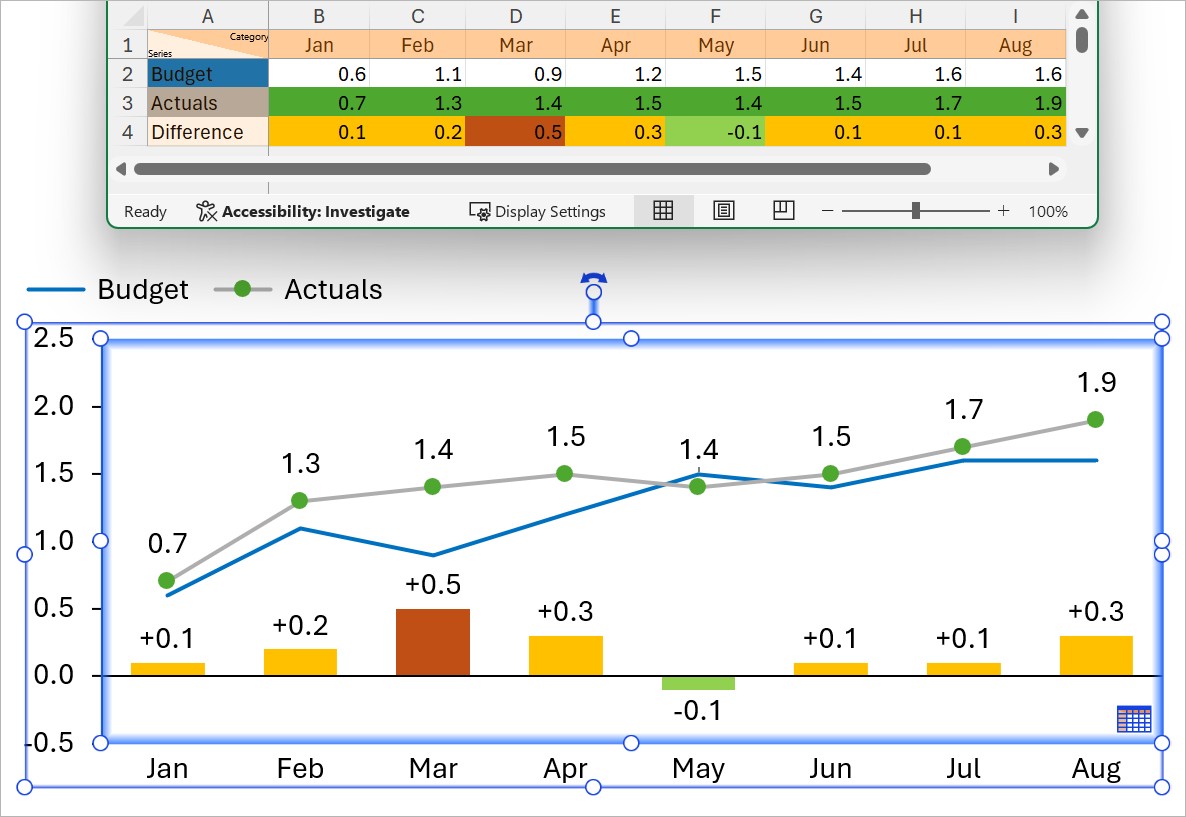
Task: Click the zoom in plus button
Action: [x=1003, y=211]
